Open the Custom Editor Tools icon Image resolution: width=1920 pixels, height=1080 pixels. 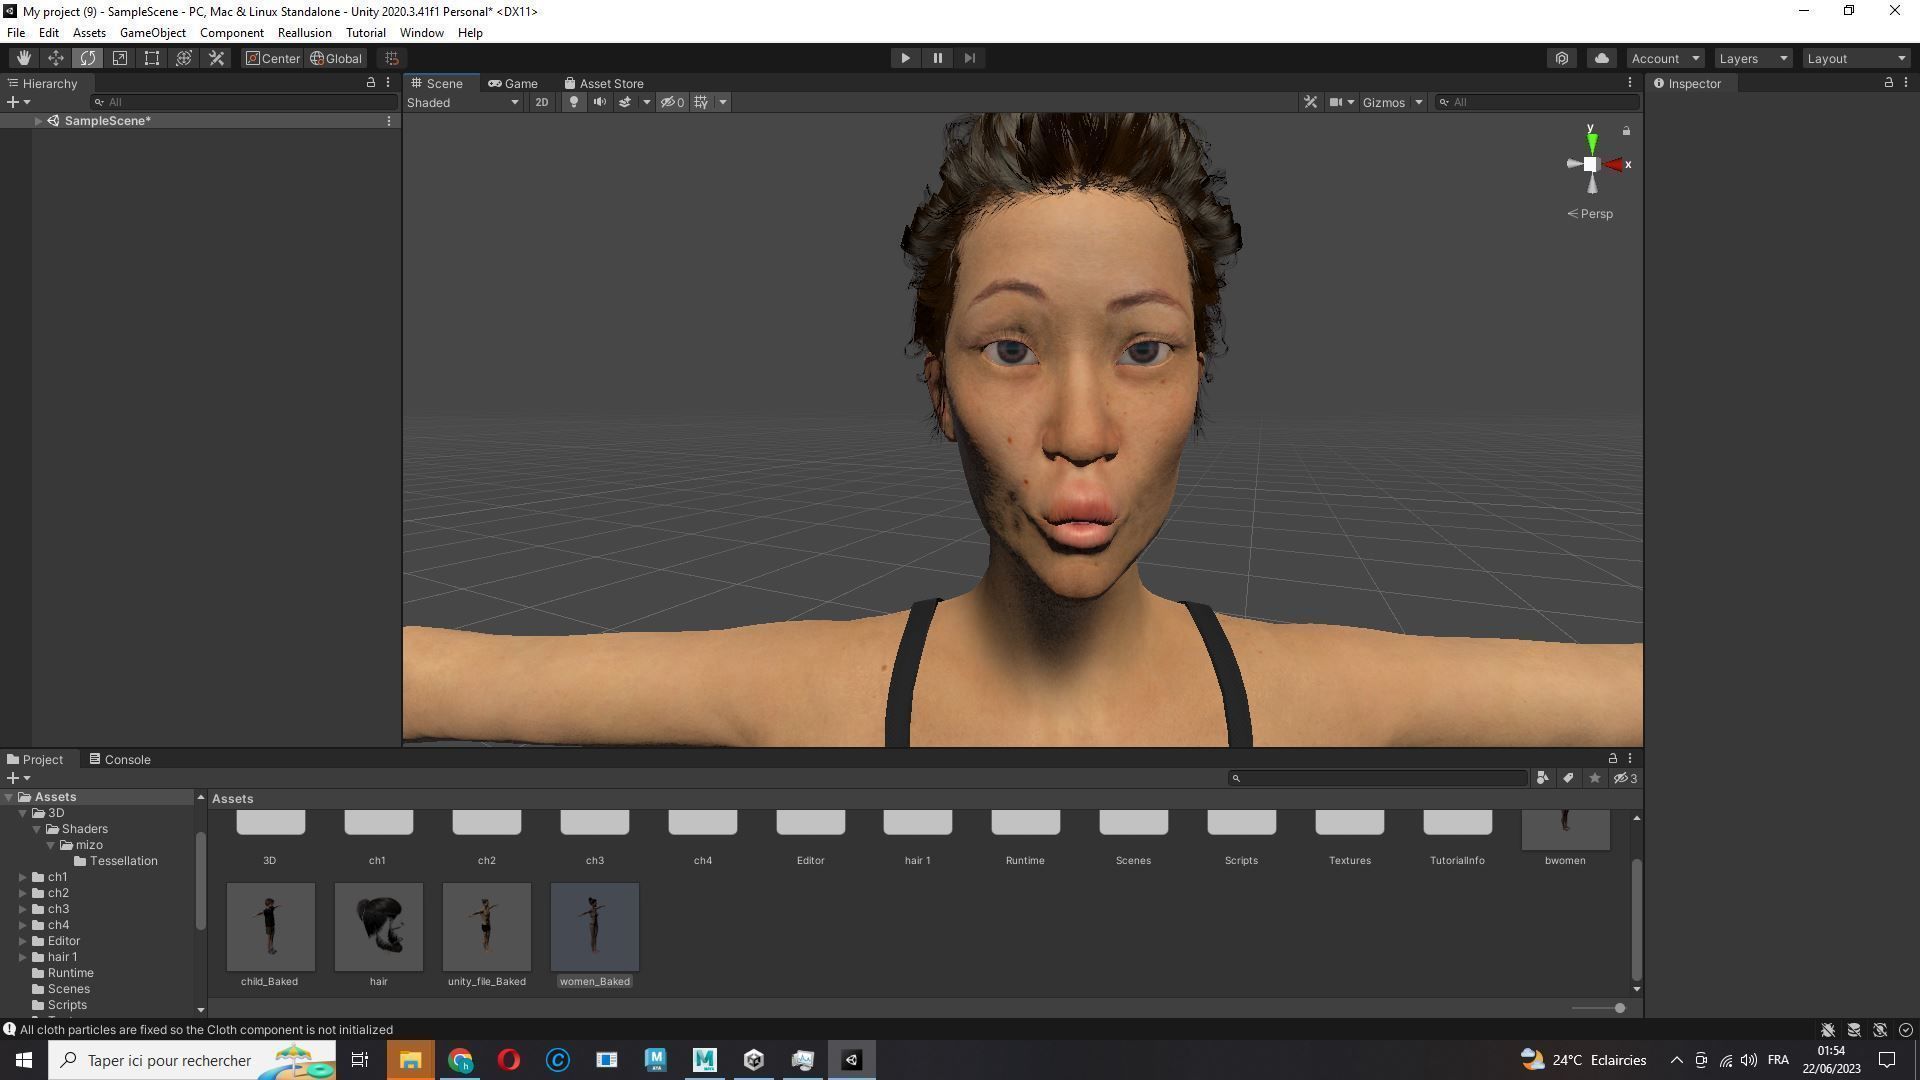(216, 58)
